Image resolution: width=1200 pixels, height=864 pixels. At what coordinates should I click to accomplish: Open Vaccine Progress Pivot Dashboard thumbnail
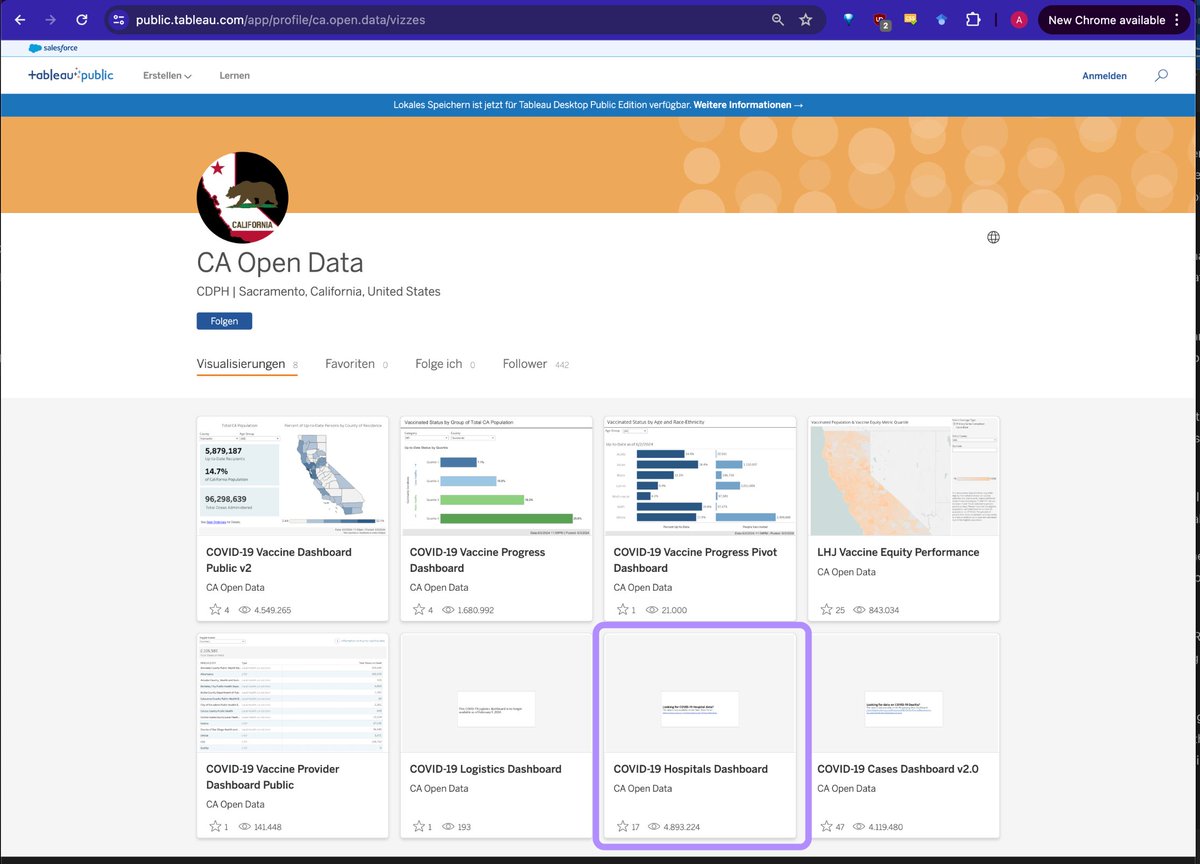point(700,476)
